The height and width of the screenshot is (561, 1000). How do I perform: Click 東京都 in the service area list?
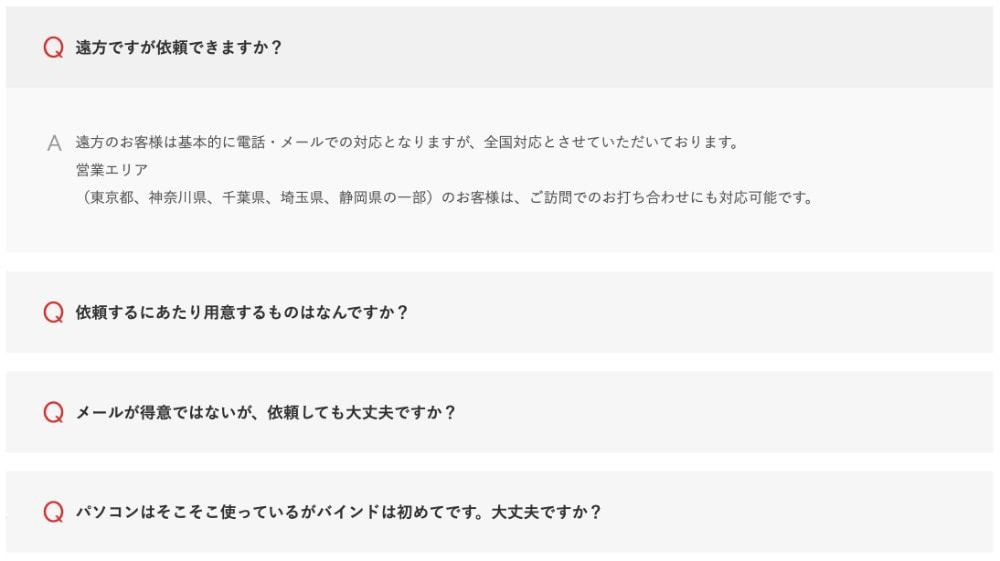click(x=112, y=198)
